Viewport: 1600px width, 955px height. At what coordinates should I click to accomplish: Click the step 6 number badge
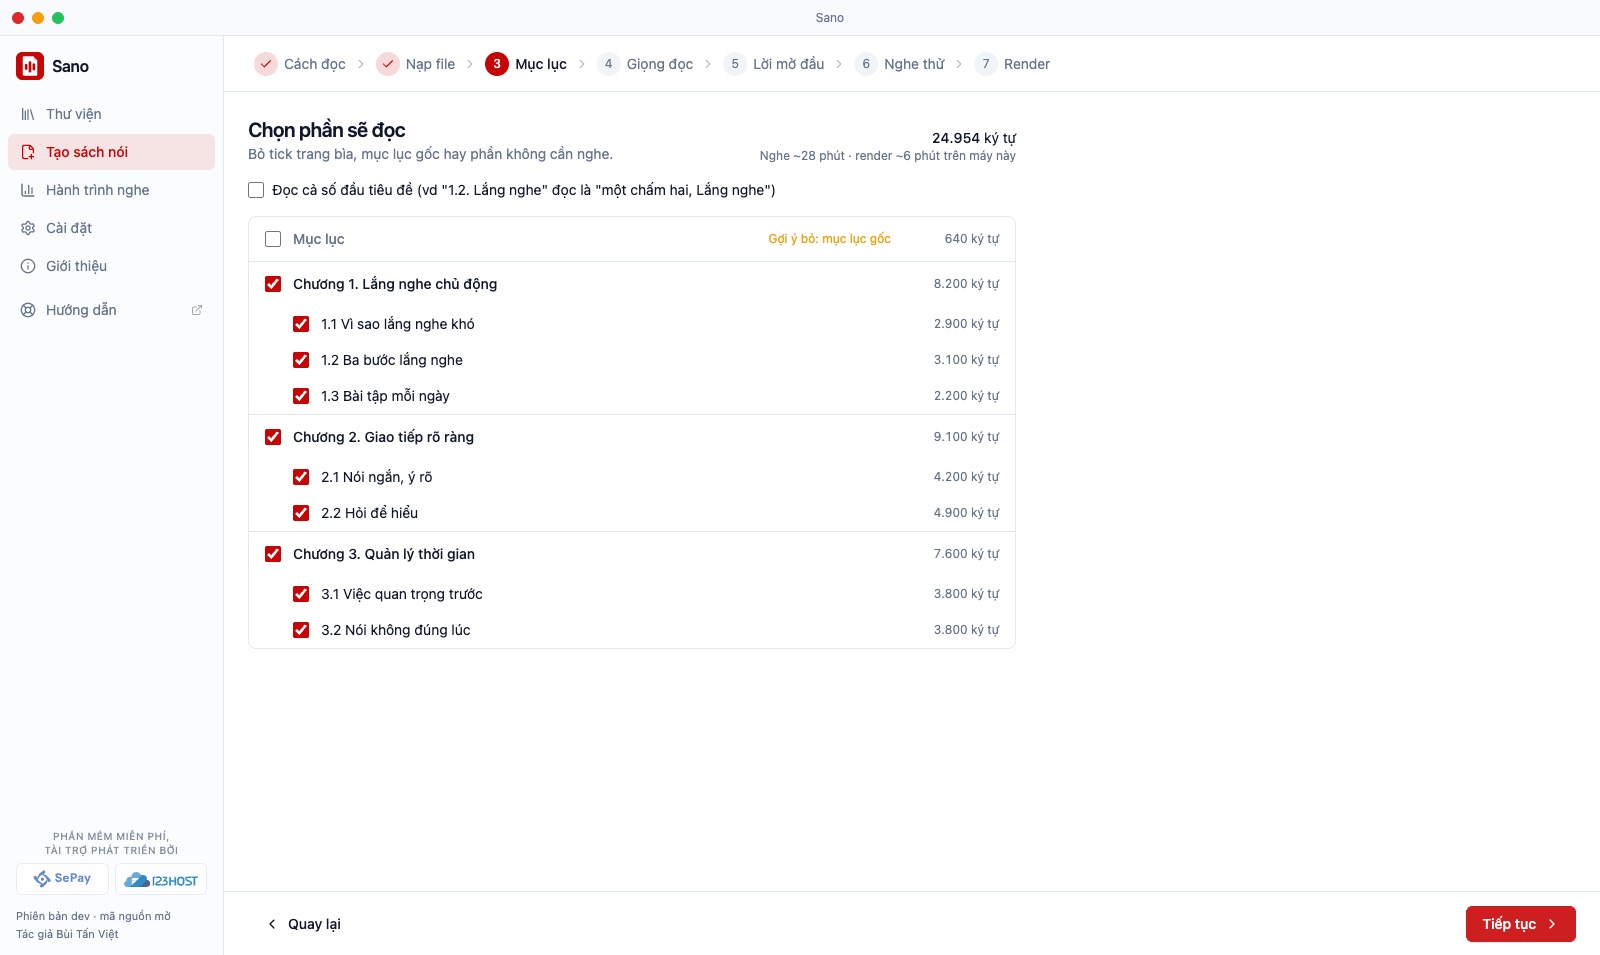click(x=866, y=64)
